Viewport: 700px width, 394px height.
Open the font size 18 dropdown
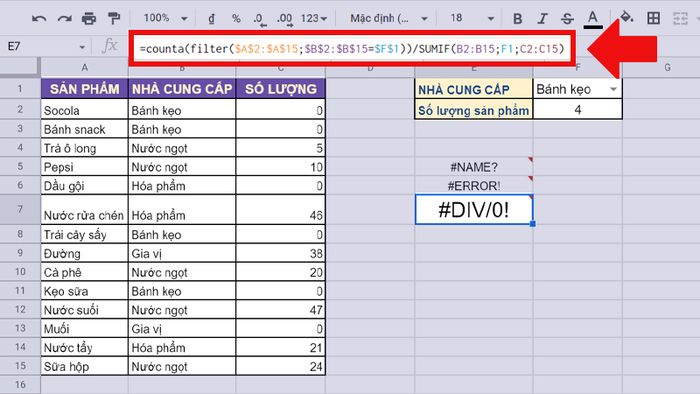click(x=472, y=18)
